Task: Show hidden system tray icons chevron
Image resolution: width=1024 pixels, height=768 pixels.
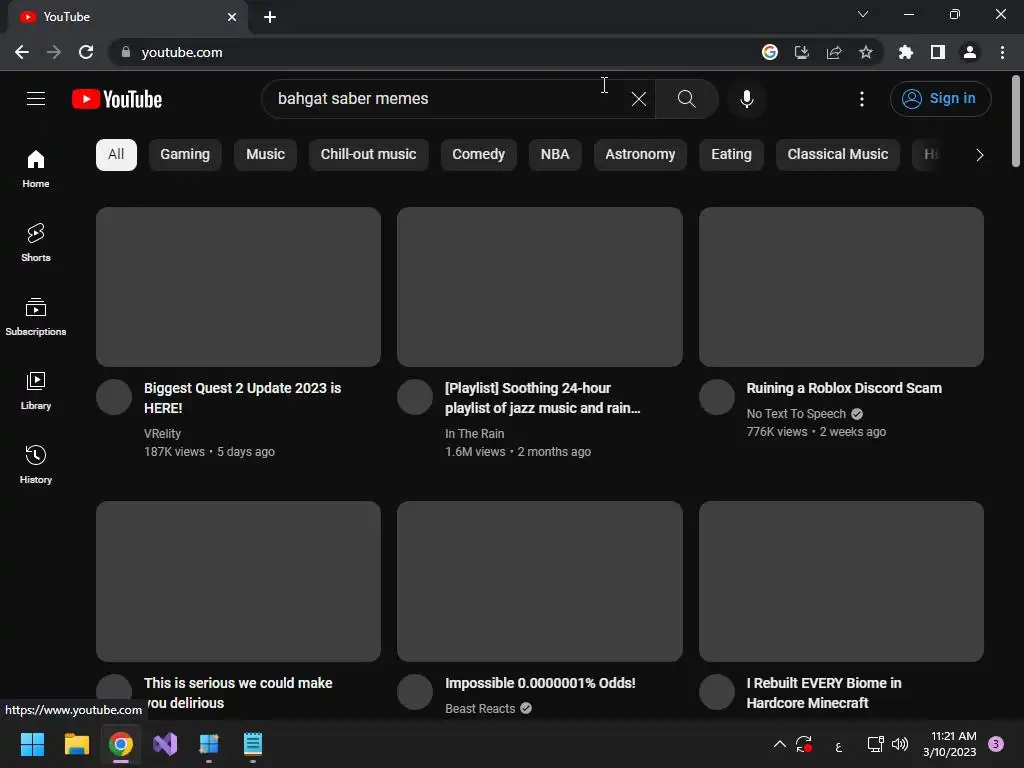Action: [780, 744]
